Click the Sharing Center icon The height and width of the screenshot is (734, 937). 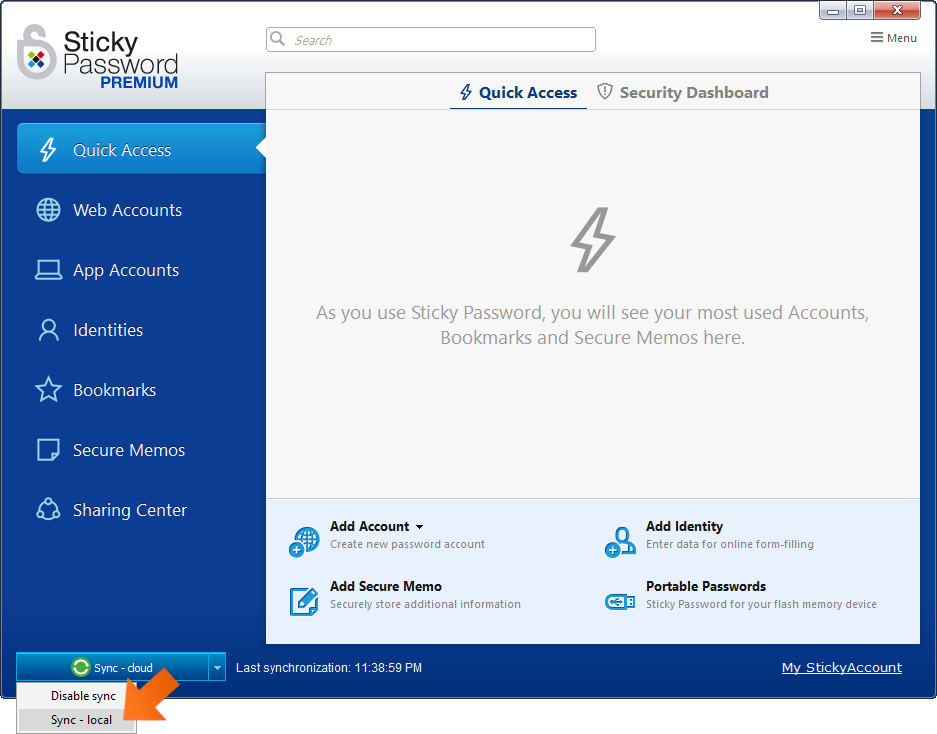[x=48, y=510]
